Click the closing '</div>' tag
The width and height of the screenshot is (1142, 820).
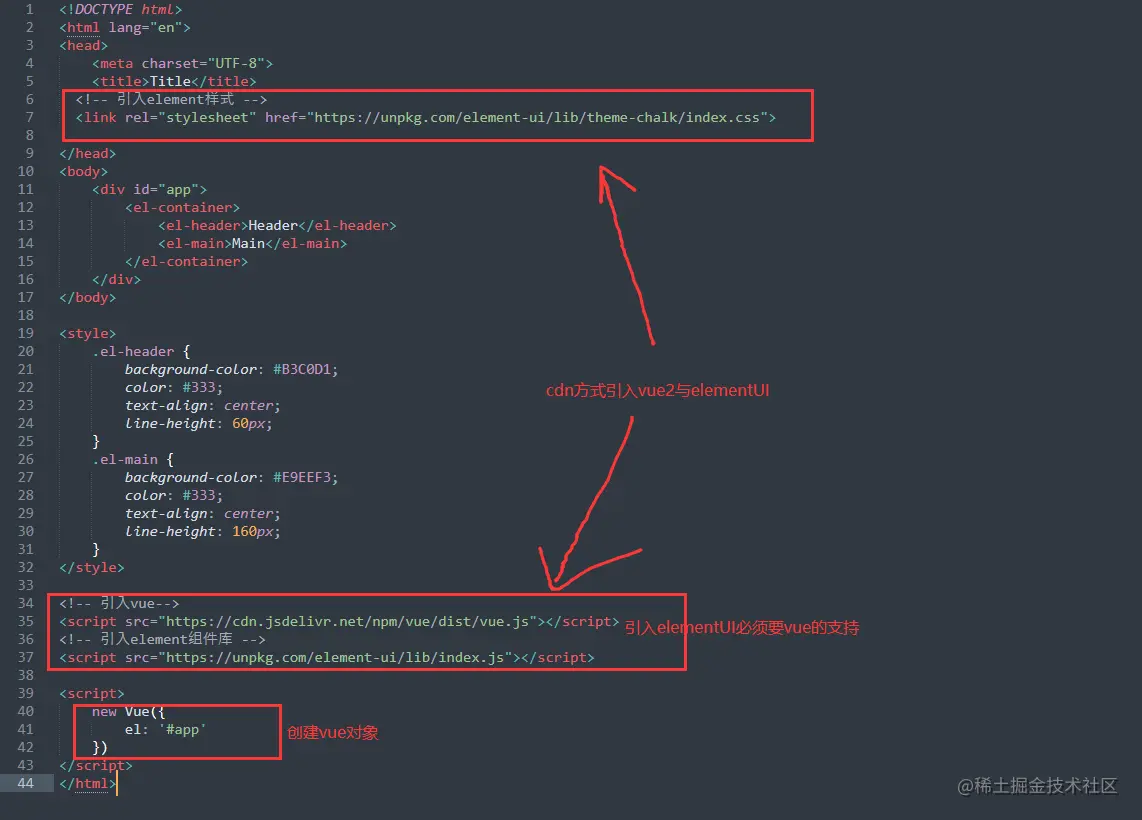tap(117, 280)
